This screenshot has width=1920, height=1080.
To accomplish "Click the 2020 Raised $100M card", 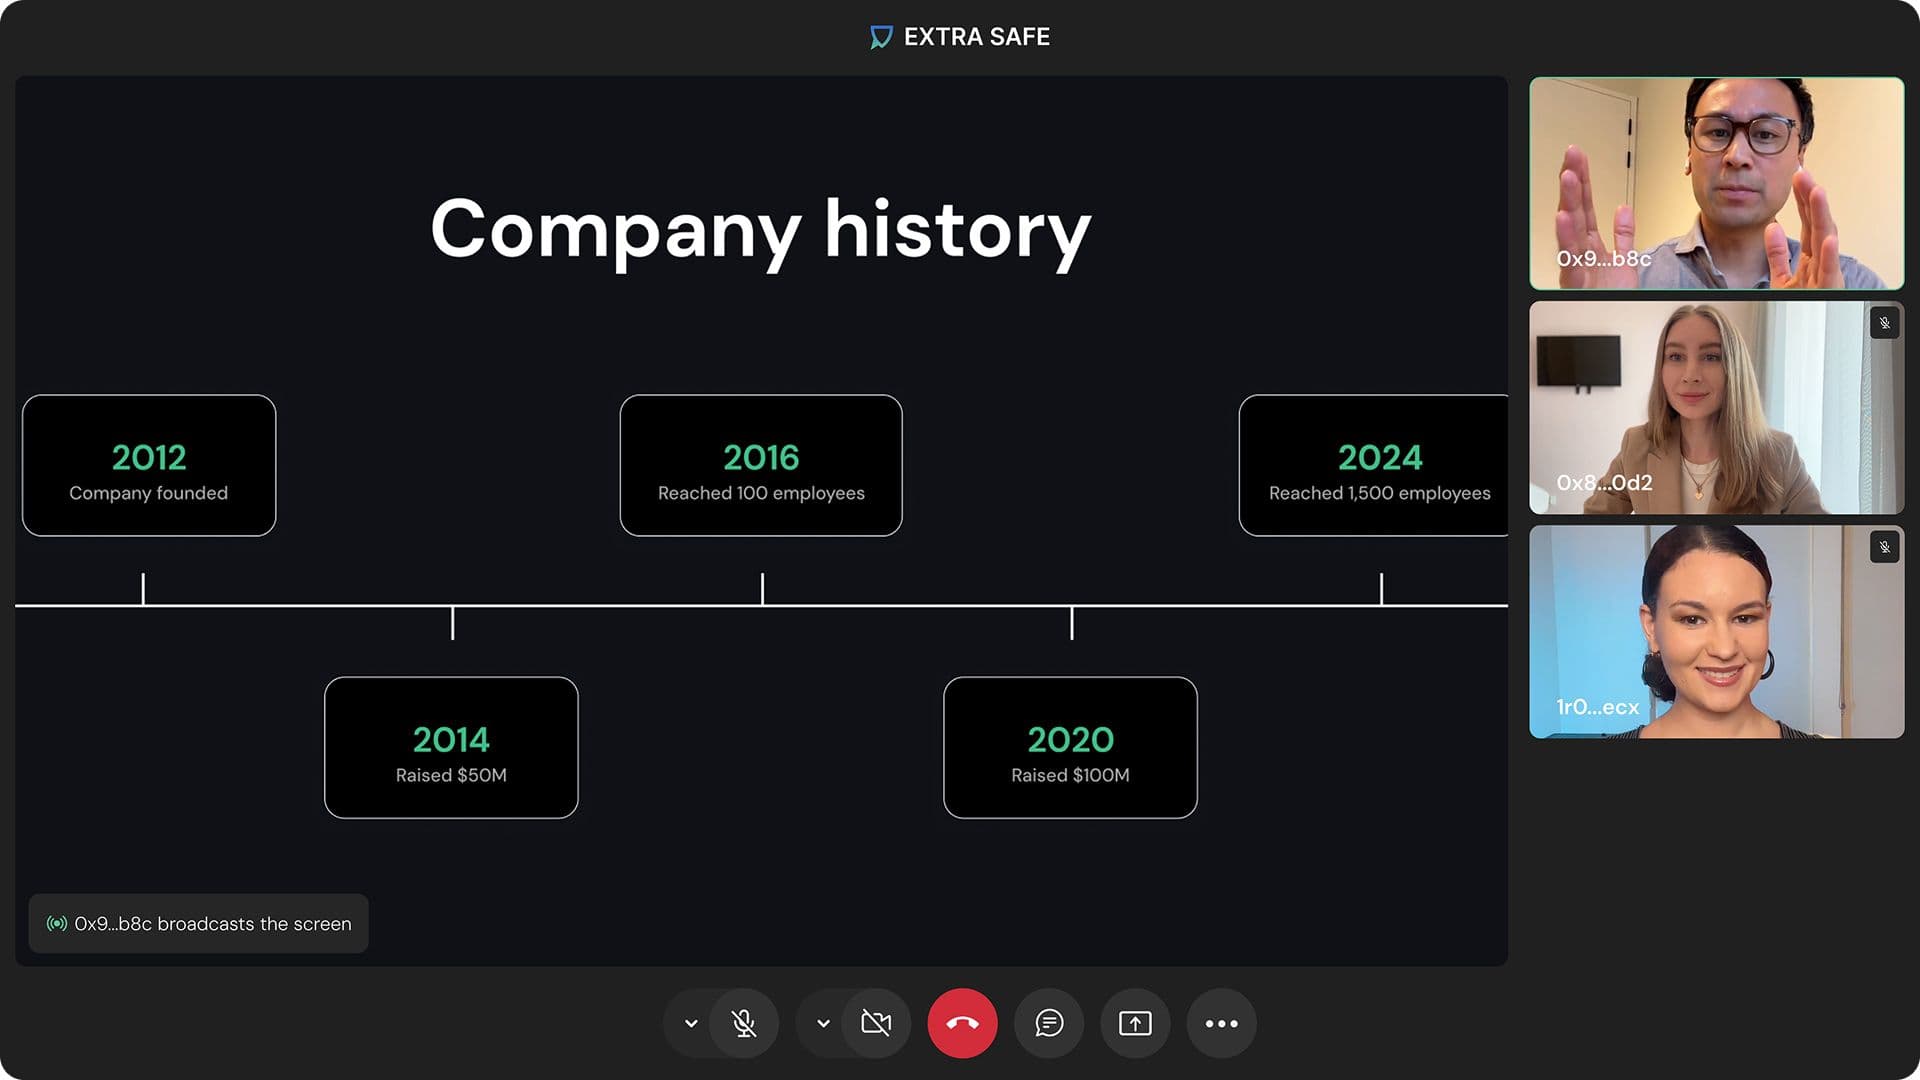I will [x=1070, y=747].
